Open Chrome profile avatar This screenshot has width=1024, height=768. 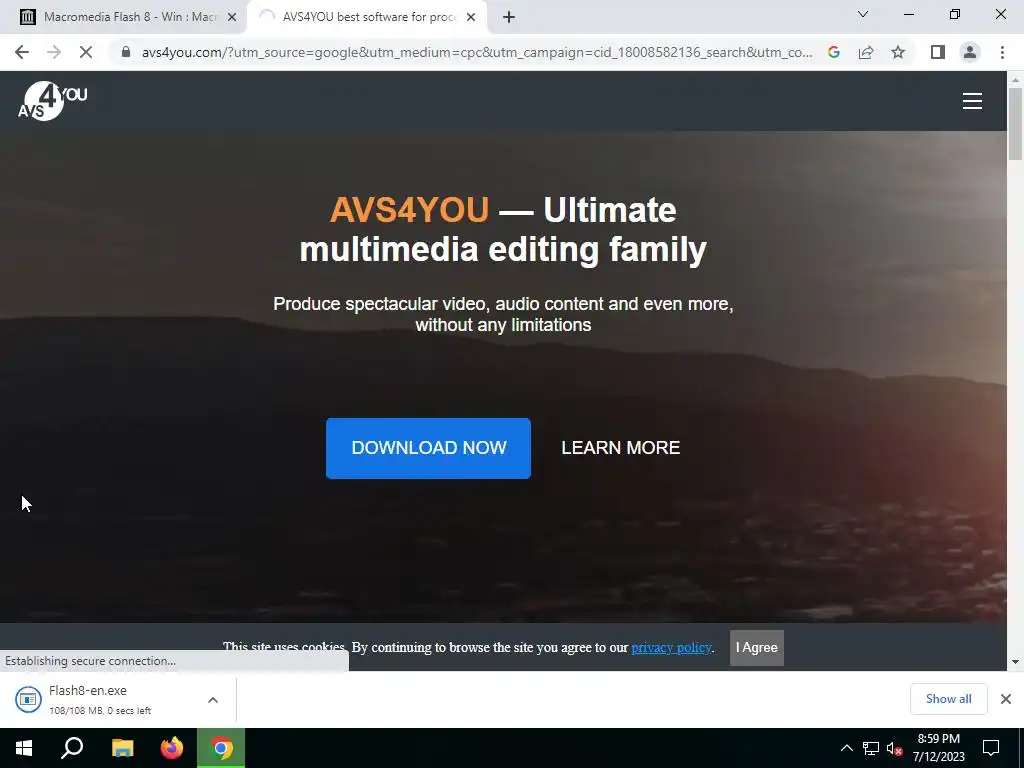tap(970, 52)
